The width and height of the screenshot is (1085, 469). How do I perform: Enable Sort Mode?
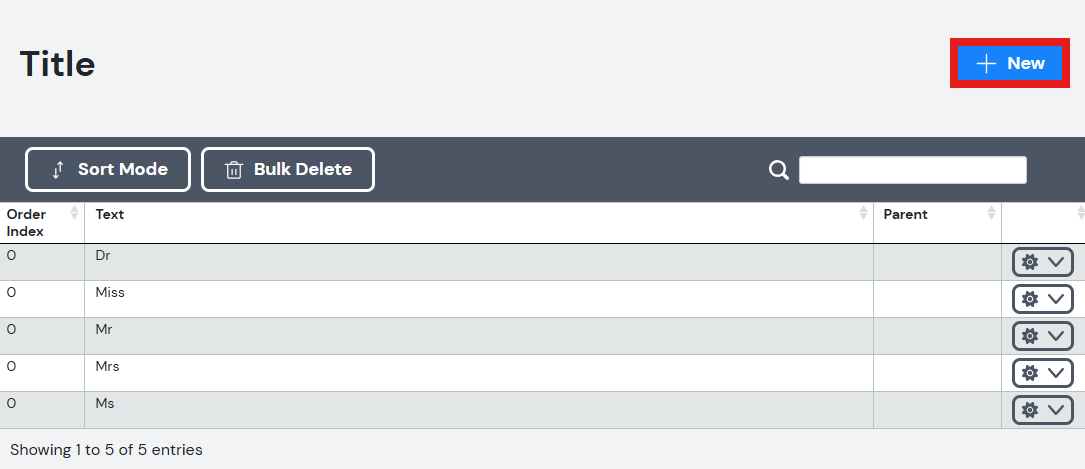click(108, 169)
